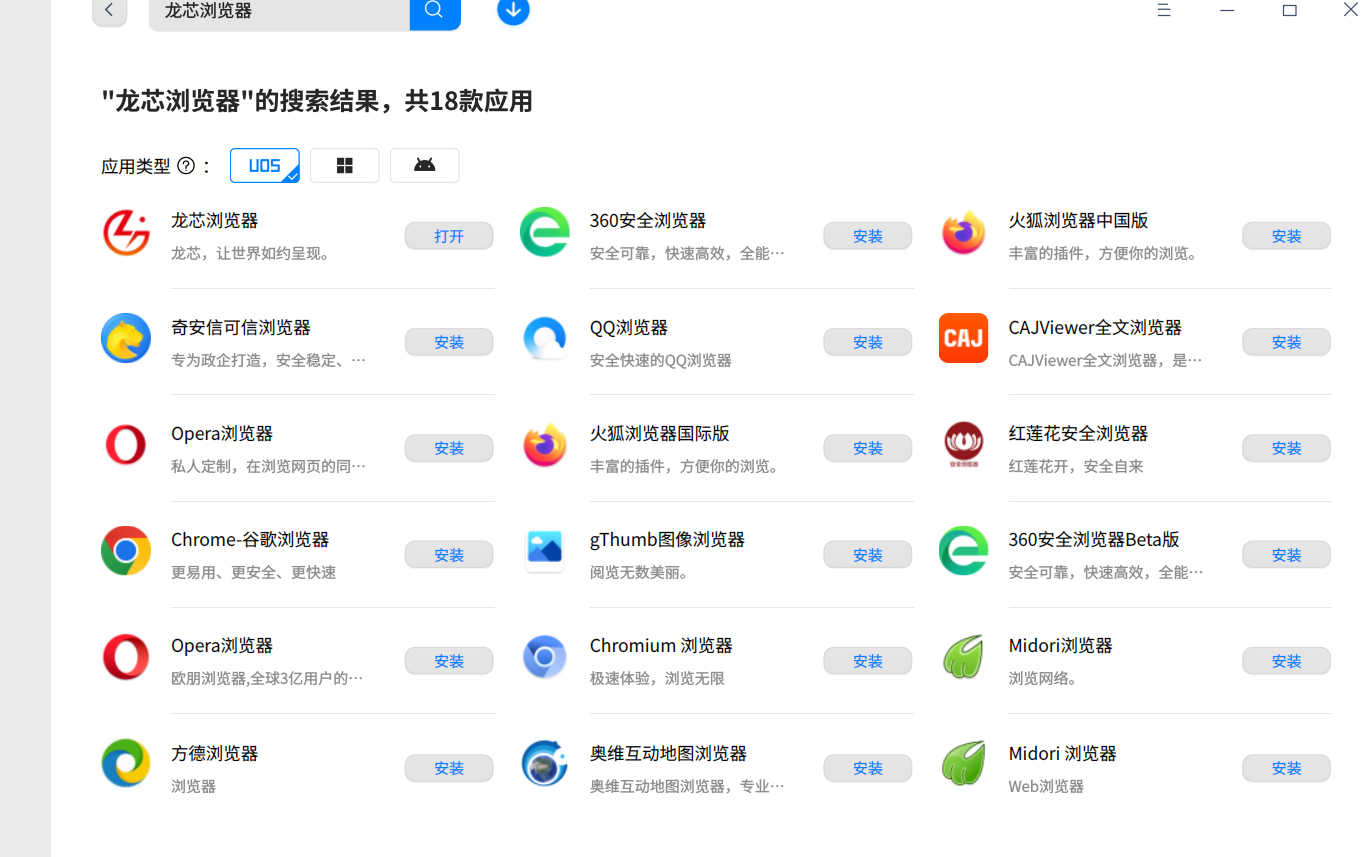This screenshot has height=857, width=1372.
Task: Open the 奇安信可信浏览器 title
Action: tap(241, 327)
